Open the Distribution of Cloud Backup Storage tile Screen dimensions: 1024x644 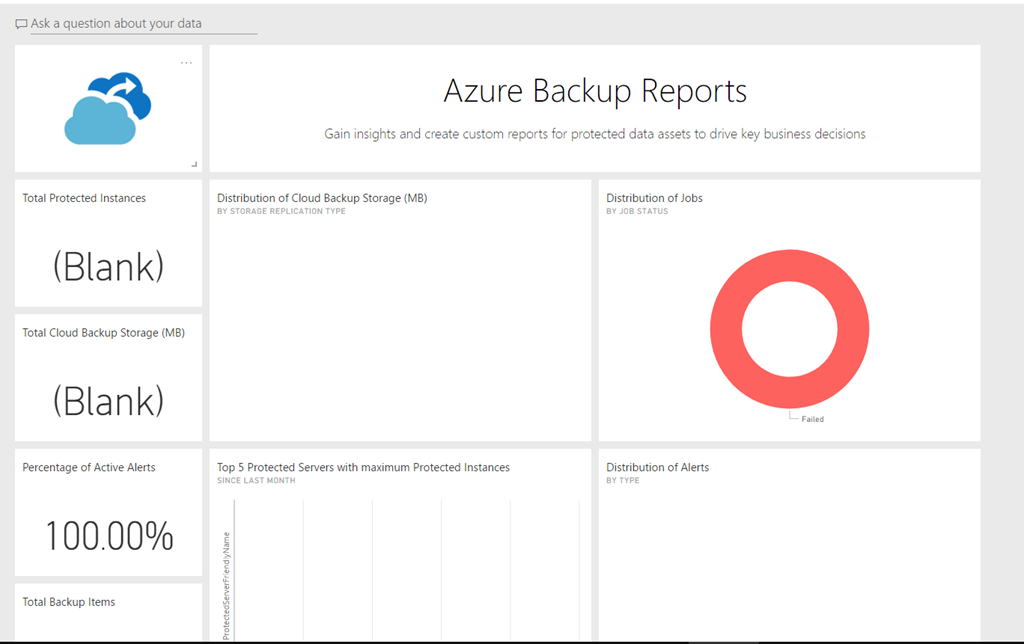click(x=322, y=198)
